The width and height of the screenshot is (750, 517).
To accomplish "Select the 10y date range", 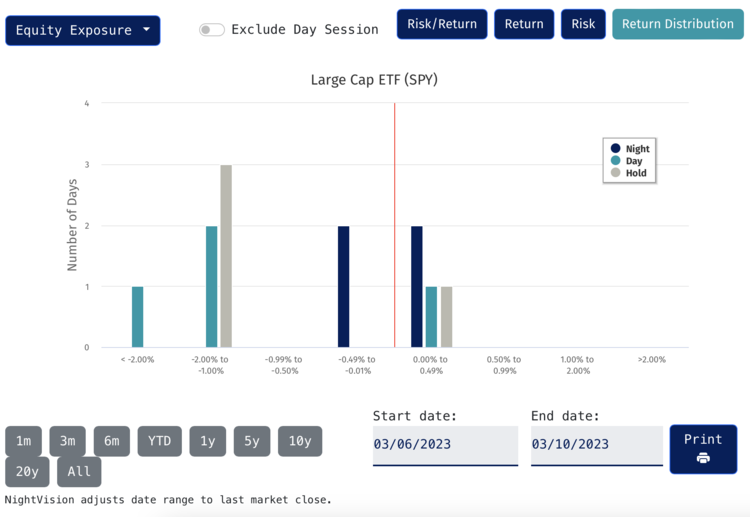I will [x=300, y=441].
